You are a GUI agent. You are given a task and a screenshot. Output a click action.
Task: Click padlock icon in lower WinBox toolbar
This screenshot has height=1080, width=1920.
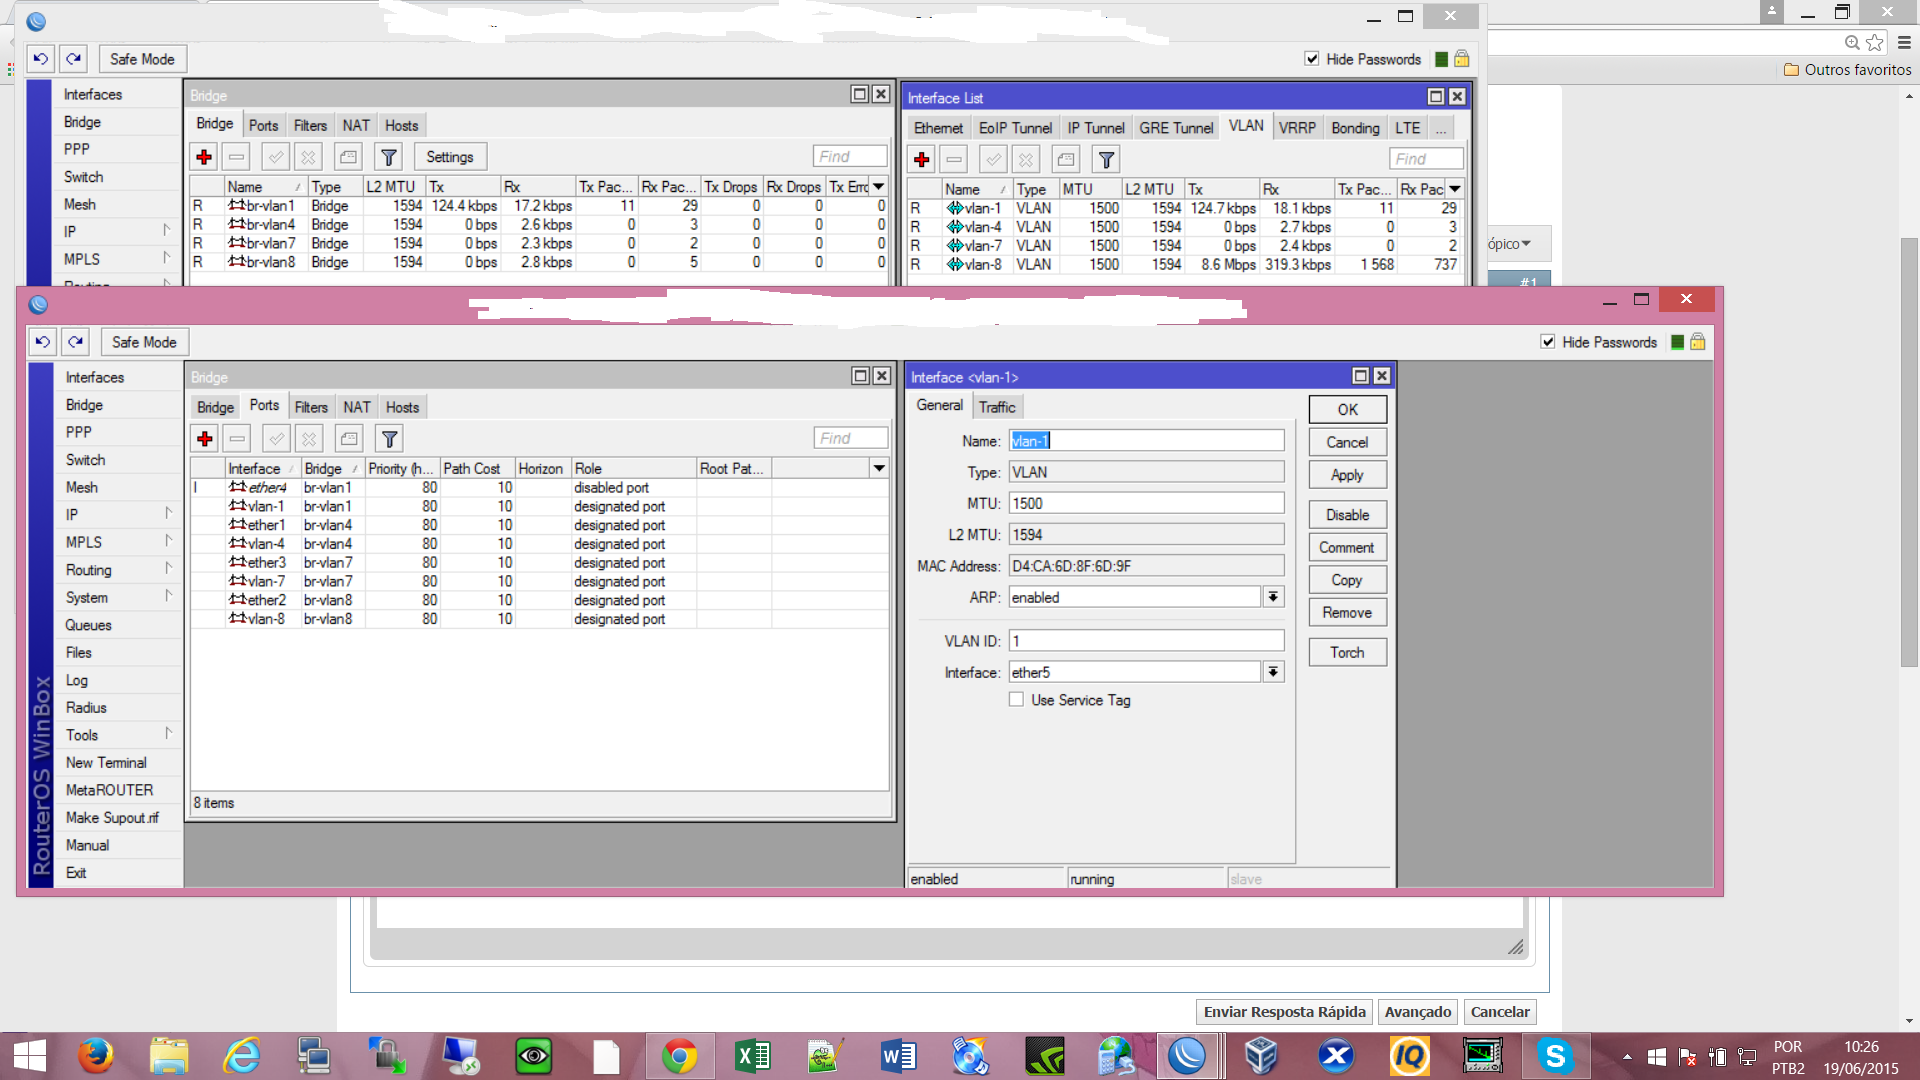tap(1698, 342)
